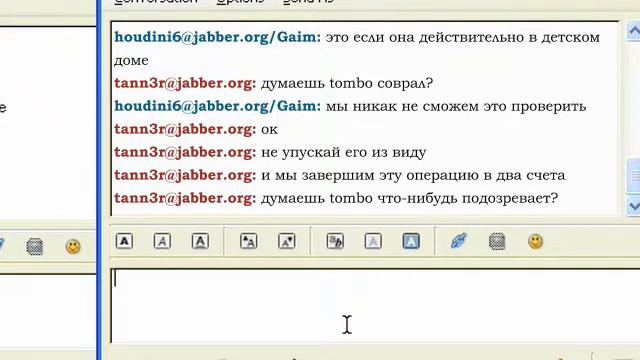The image size is (640, 360).
Task: Insert a link using the chain icon
Action: pos(459,241)
